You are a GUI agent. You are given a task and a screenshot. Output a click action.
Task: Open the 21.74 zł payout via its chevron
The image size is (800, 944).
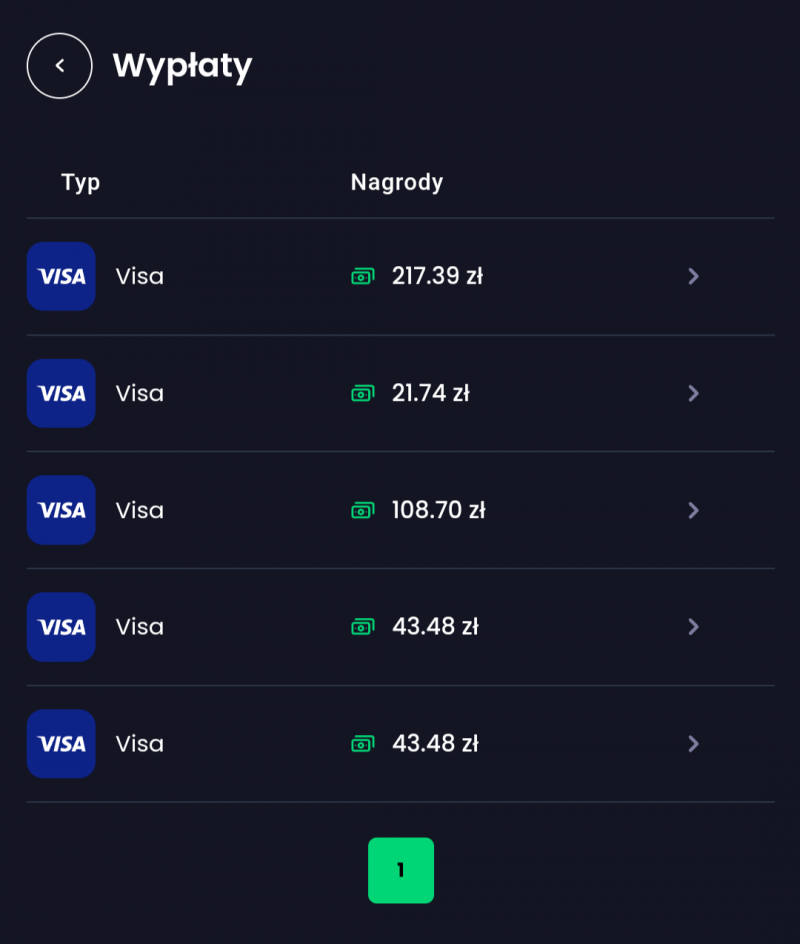(693, 393)
